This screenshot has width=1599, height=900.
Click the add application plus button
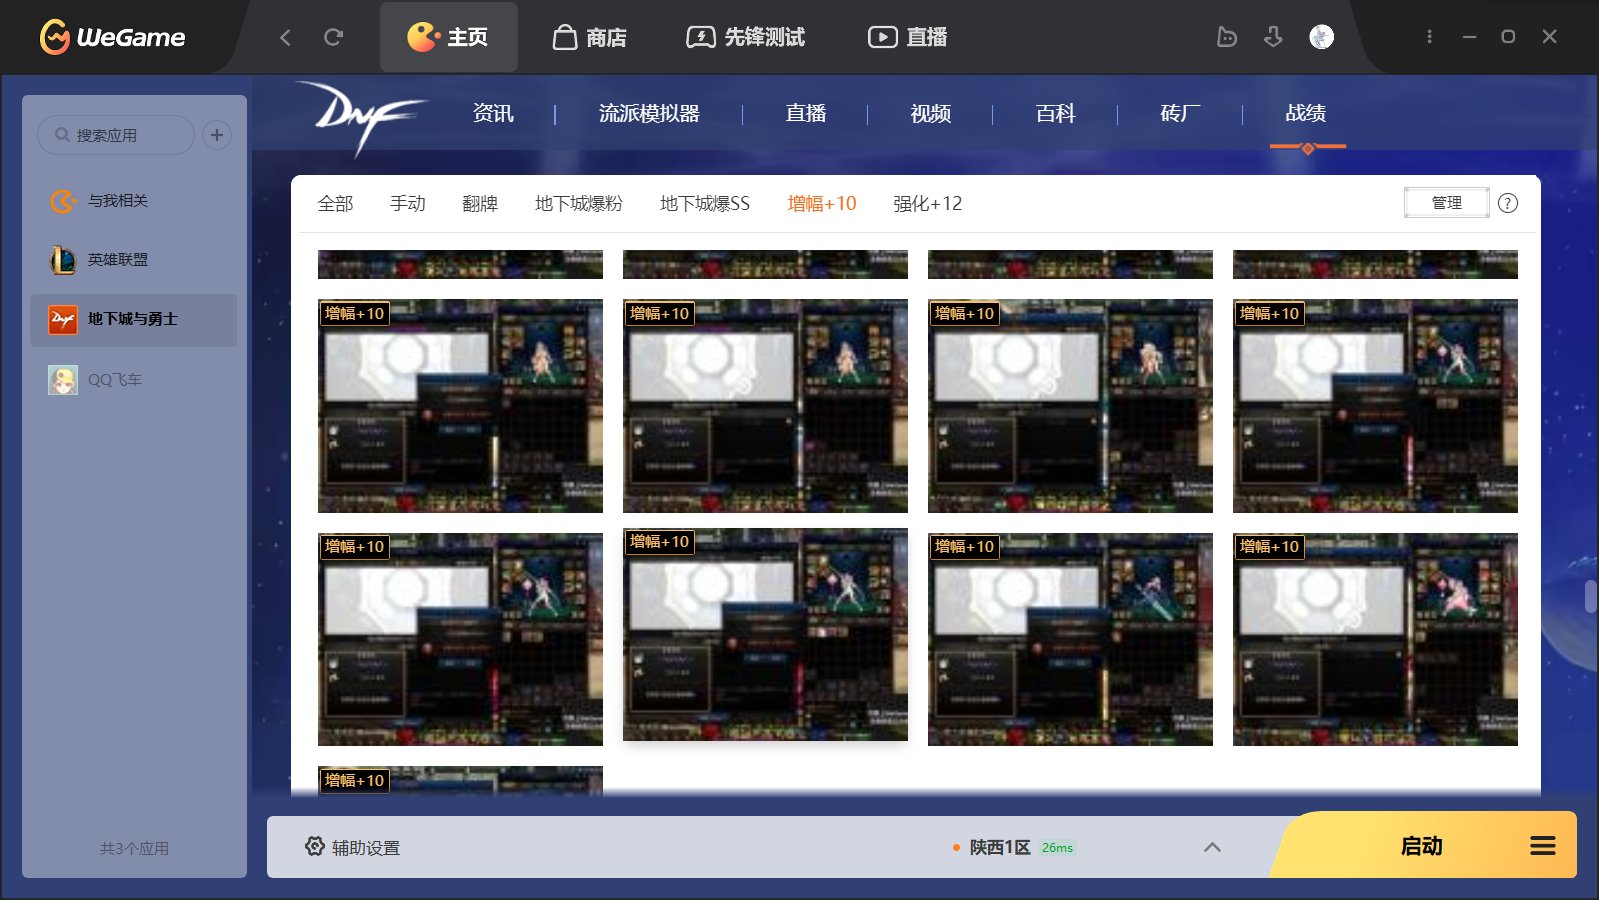pyautogui.click(x=217, y=135)
